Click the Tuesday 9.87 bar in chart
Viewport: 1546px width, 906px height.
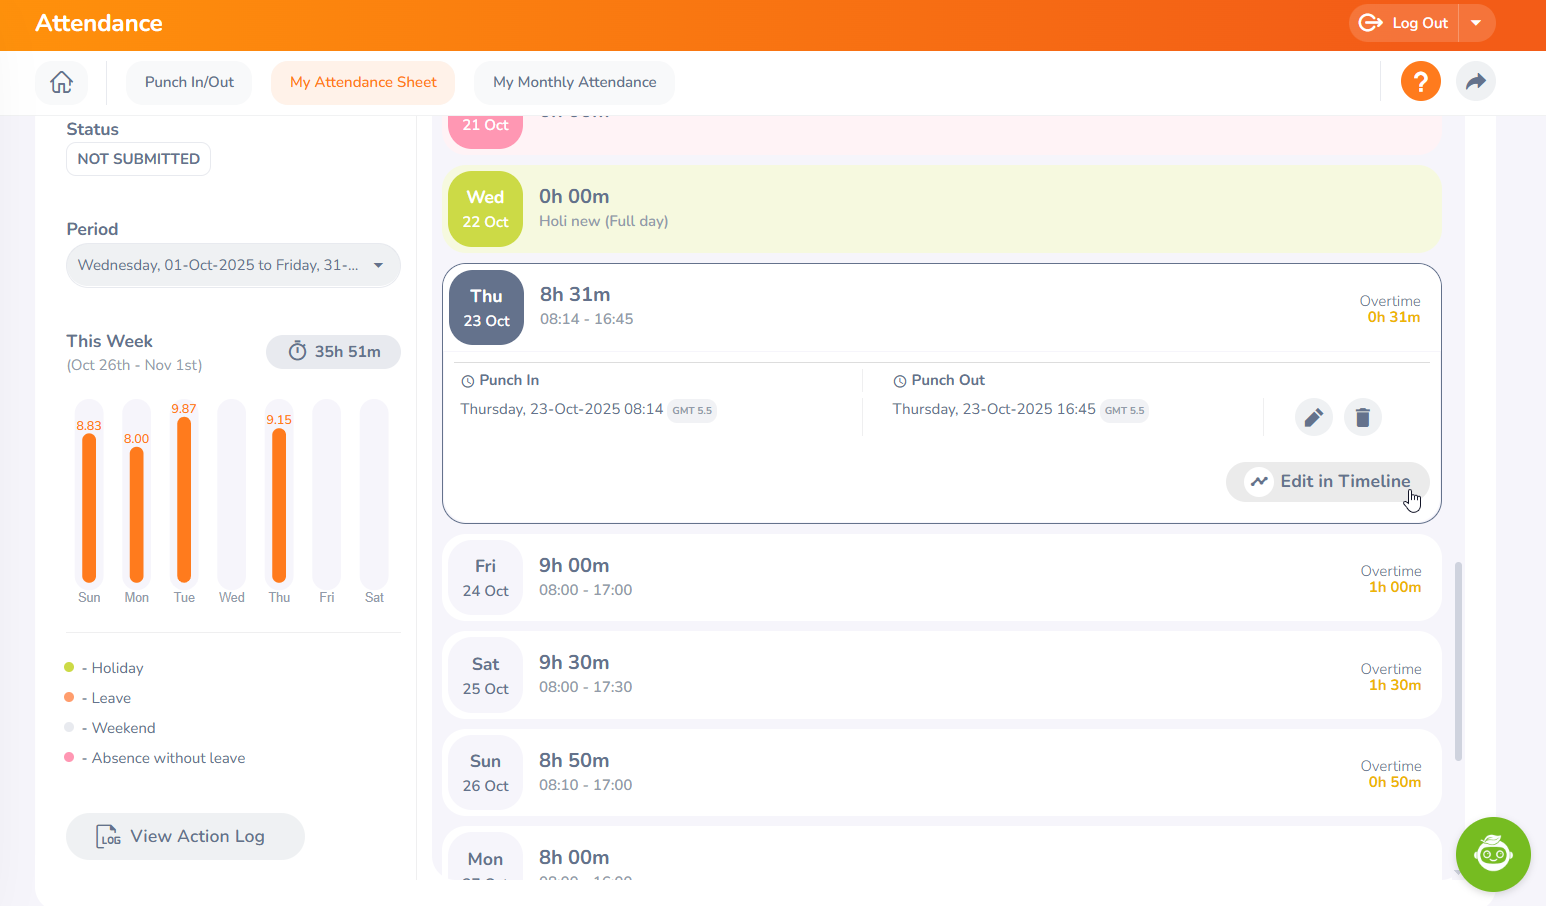184,500
